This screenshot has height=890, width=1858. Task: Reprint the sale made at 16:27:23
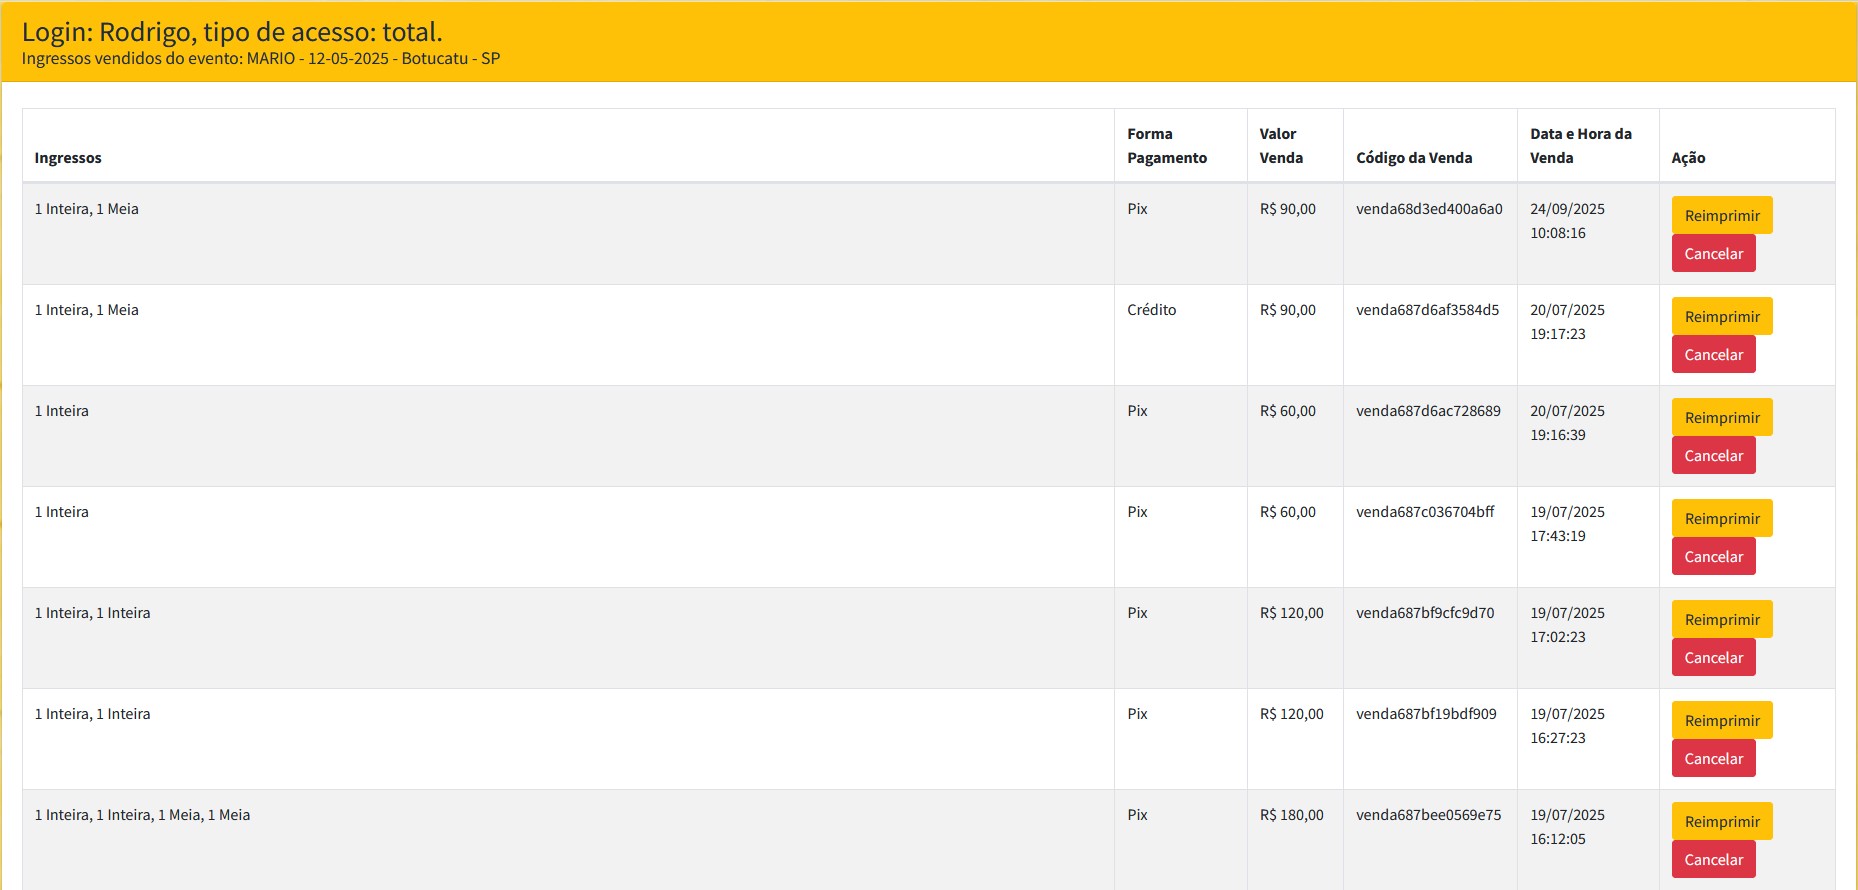[x=1721, y=720]
